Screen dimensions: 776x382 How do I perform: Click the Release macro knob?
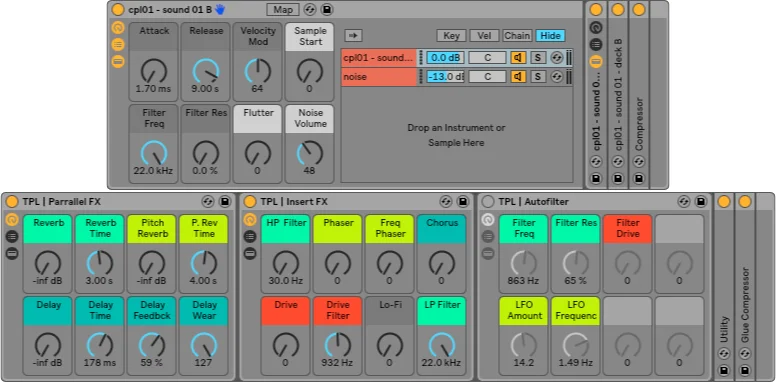(x=206, y=71)
